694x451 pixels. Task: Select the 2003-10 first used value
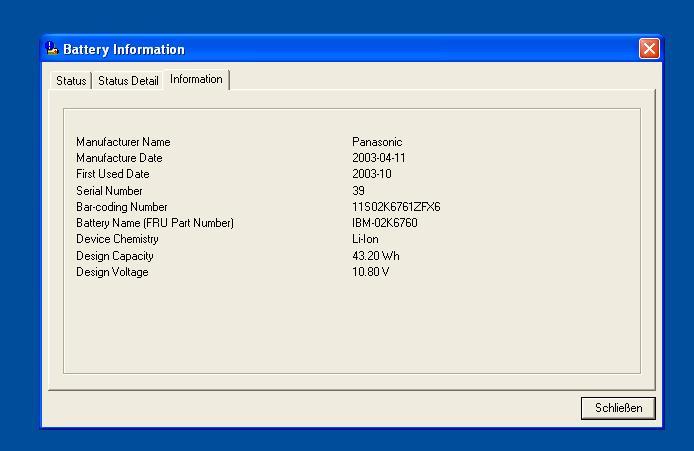[372, 174]
